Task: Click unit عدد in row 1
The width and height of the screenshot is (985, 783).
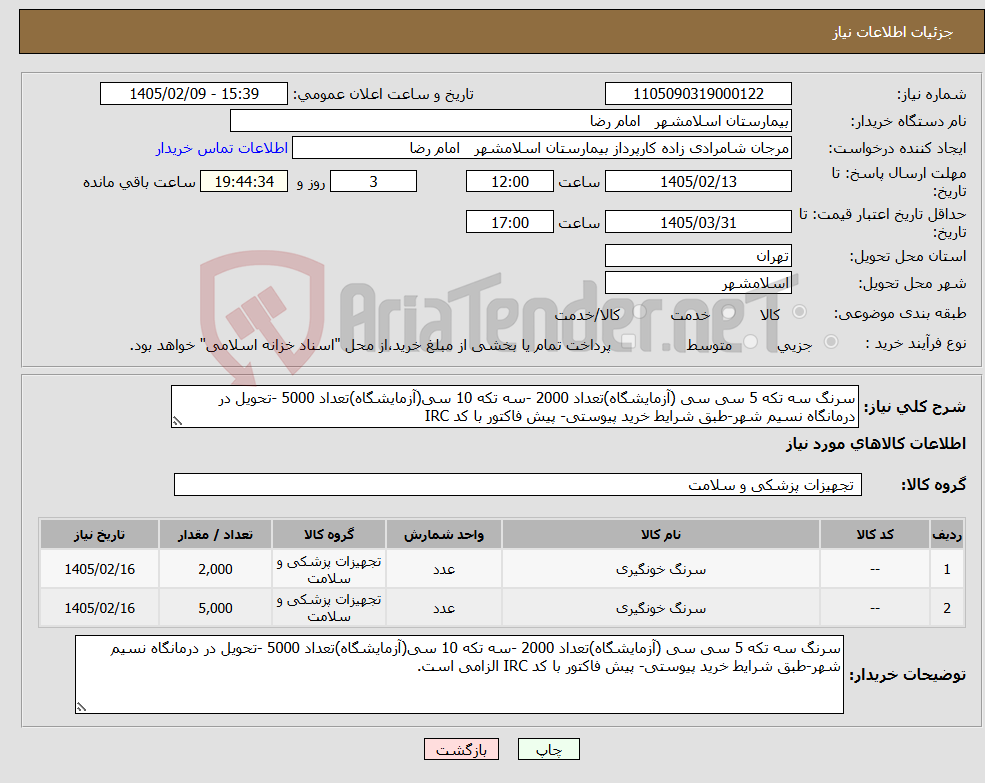Action: (444, 569)
